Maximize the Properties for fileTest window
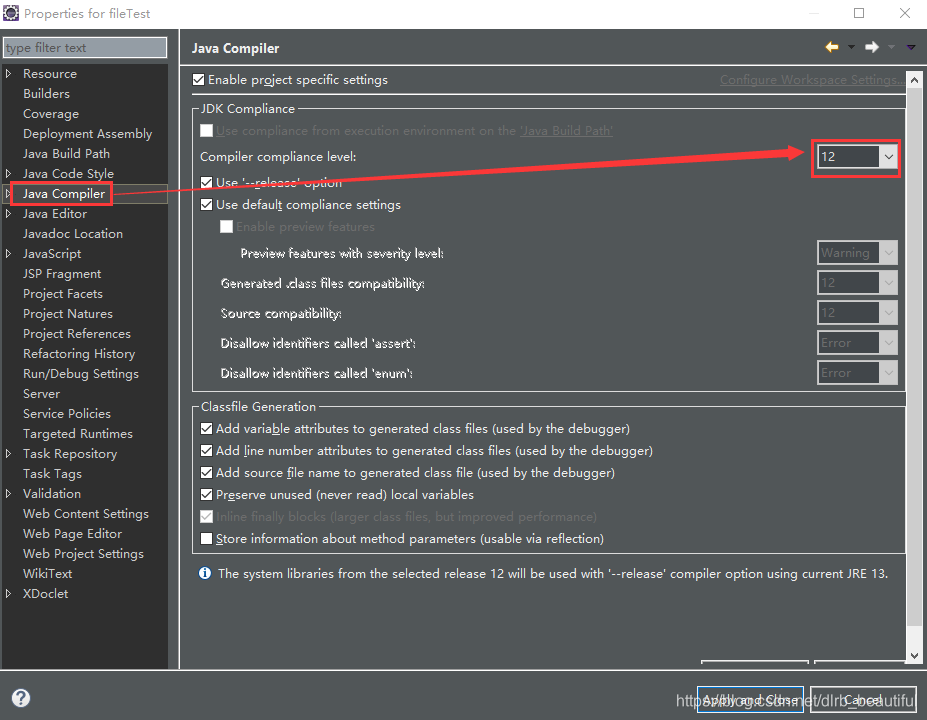This screenshot has height=720, width=927. click(x=859, y=13)
